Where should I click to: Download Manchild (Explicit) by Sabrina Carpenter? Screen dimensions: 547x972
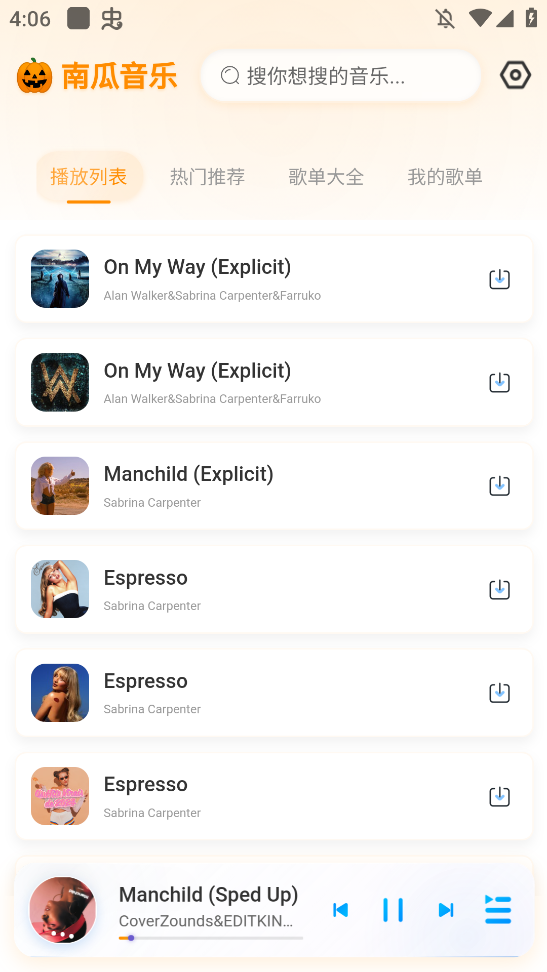click(499, 486)
